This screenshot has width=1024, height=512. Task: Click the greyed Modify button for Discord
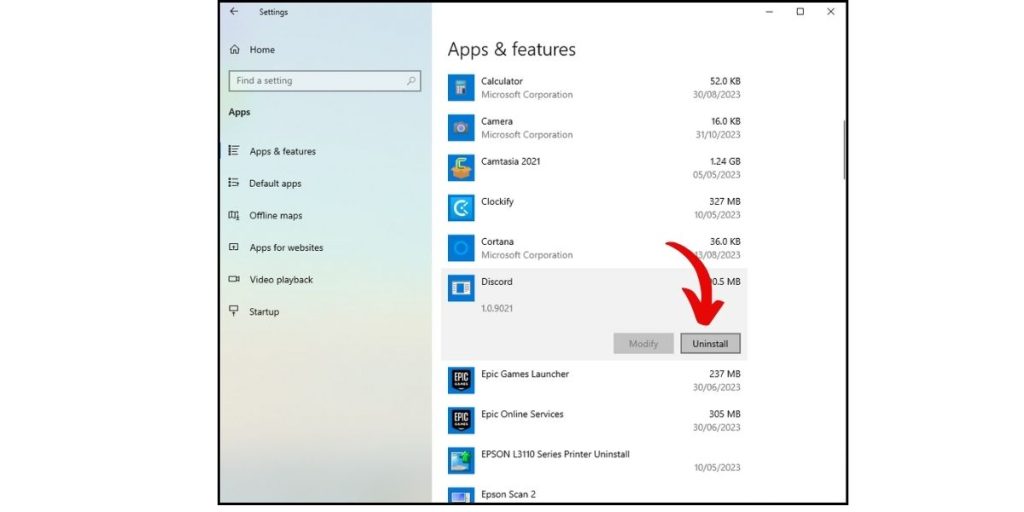(x=643, y=344)
